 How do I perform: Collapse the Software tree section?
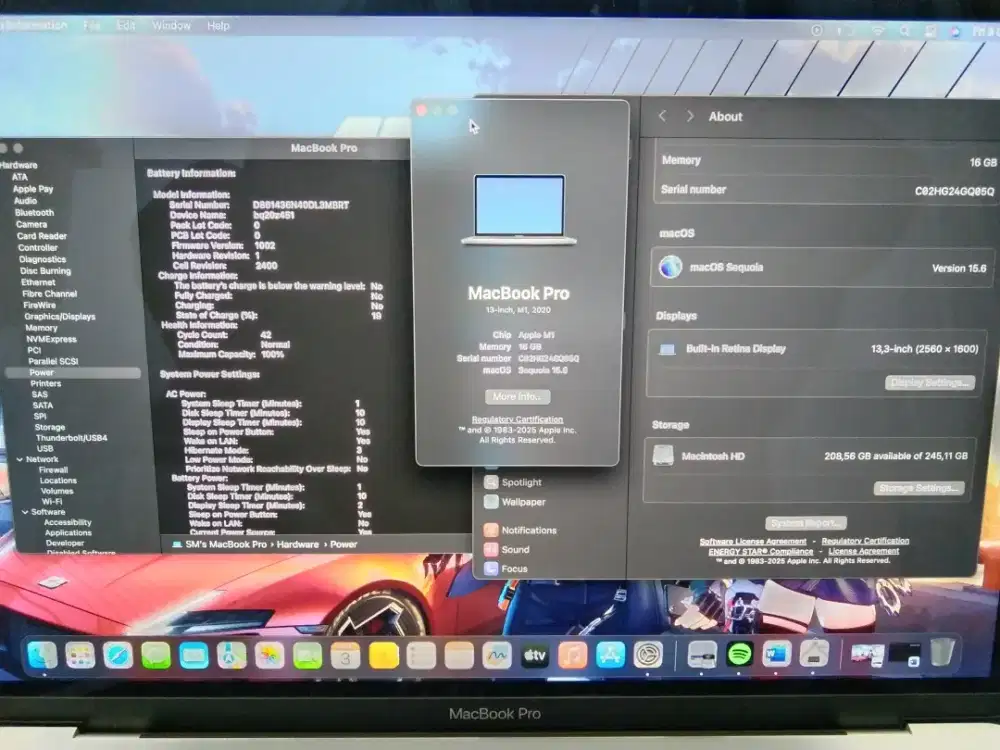pyautogui.click(x=23, y=512)
